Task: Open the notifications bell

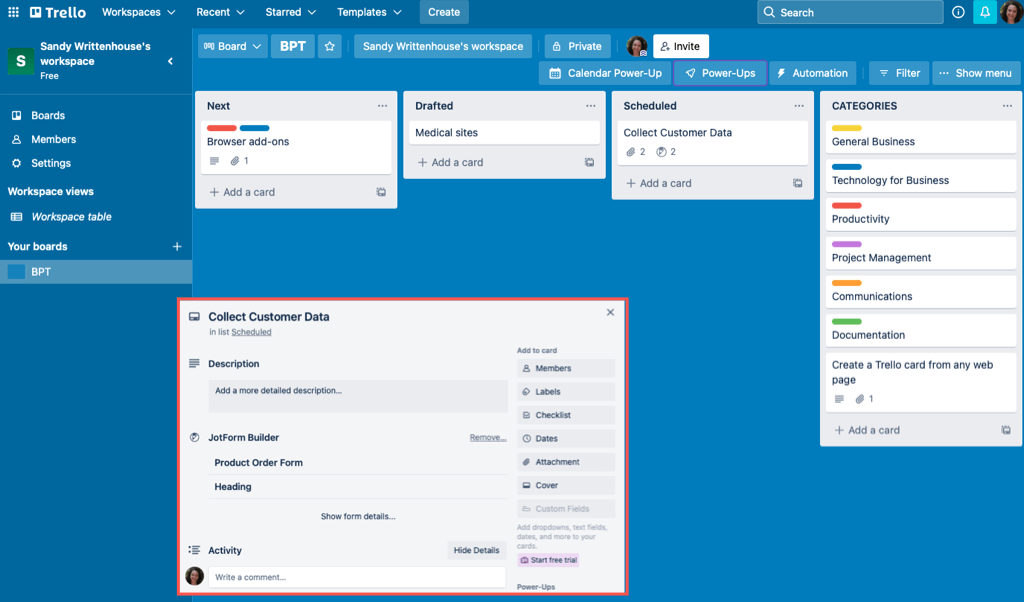Action: tap(984, 12)
